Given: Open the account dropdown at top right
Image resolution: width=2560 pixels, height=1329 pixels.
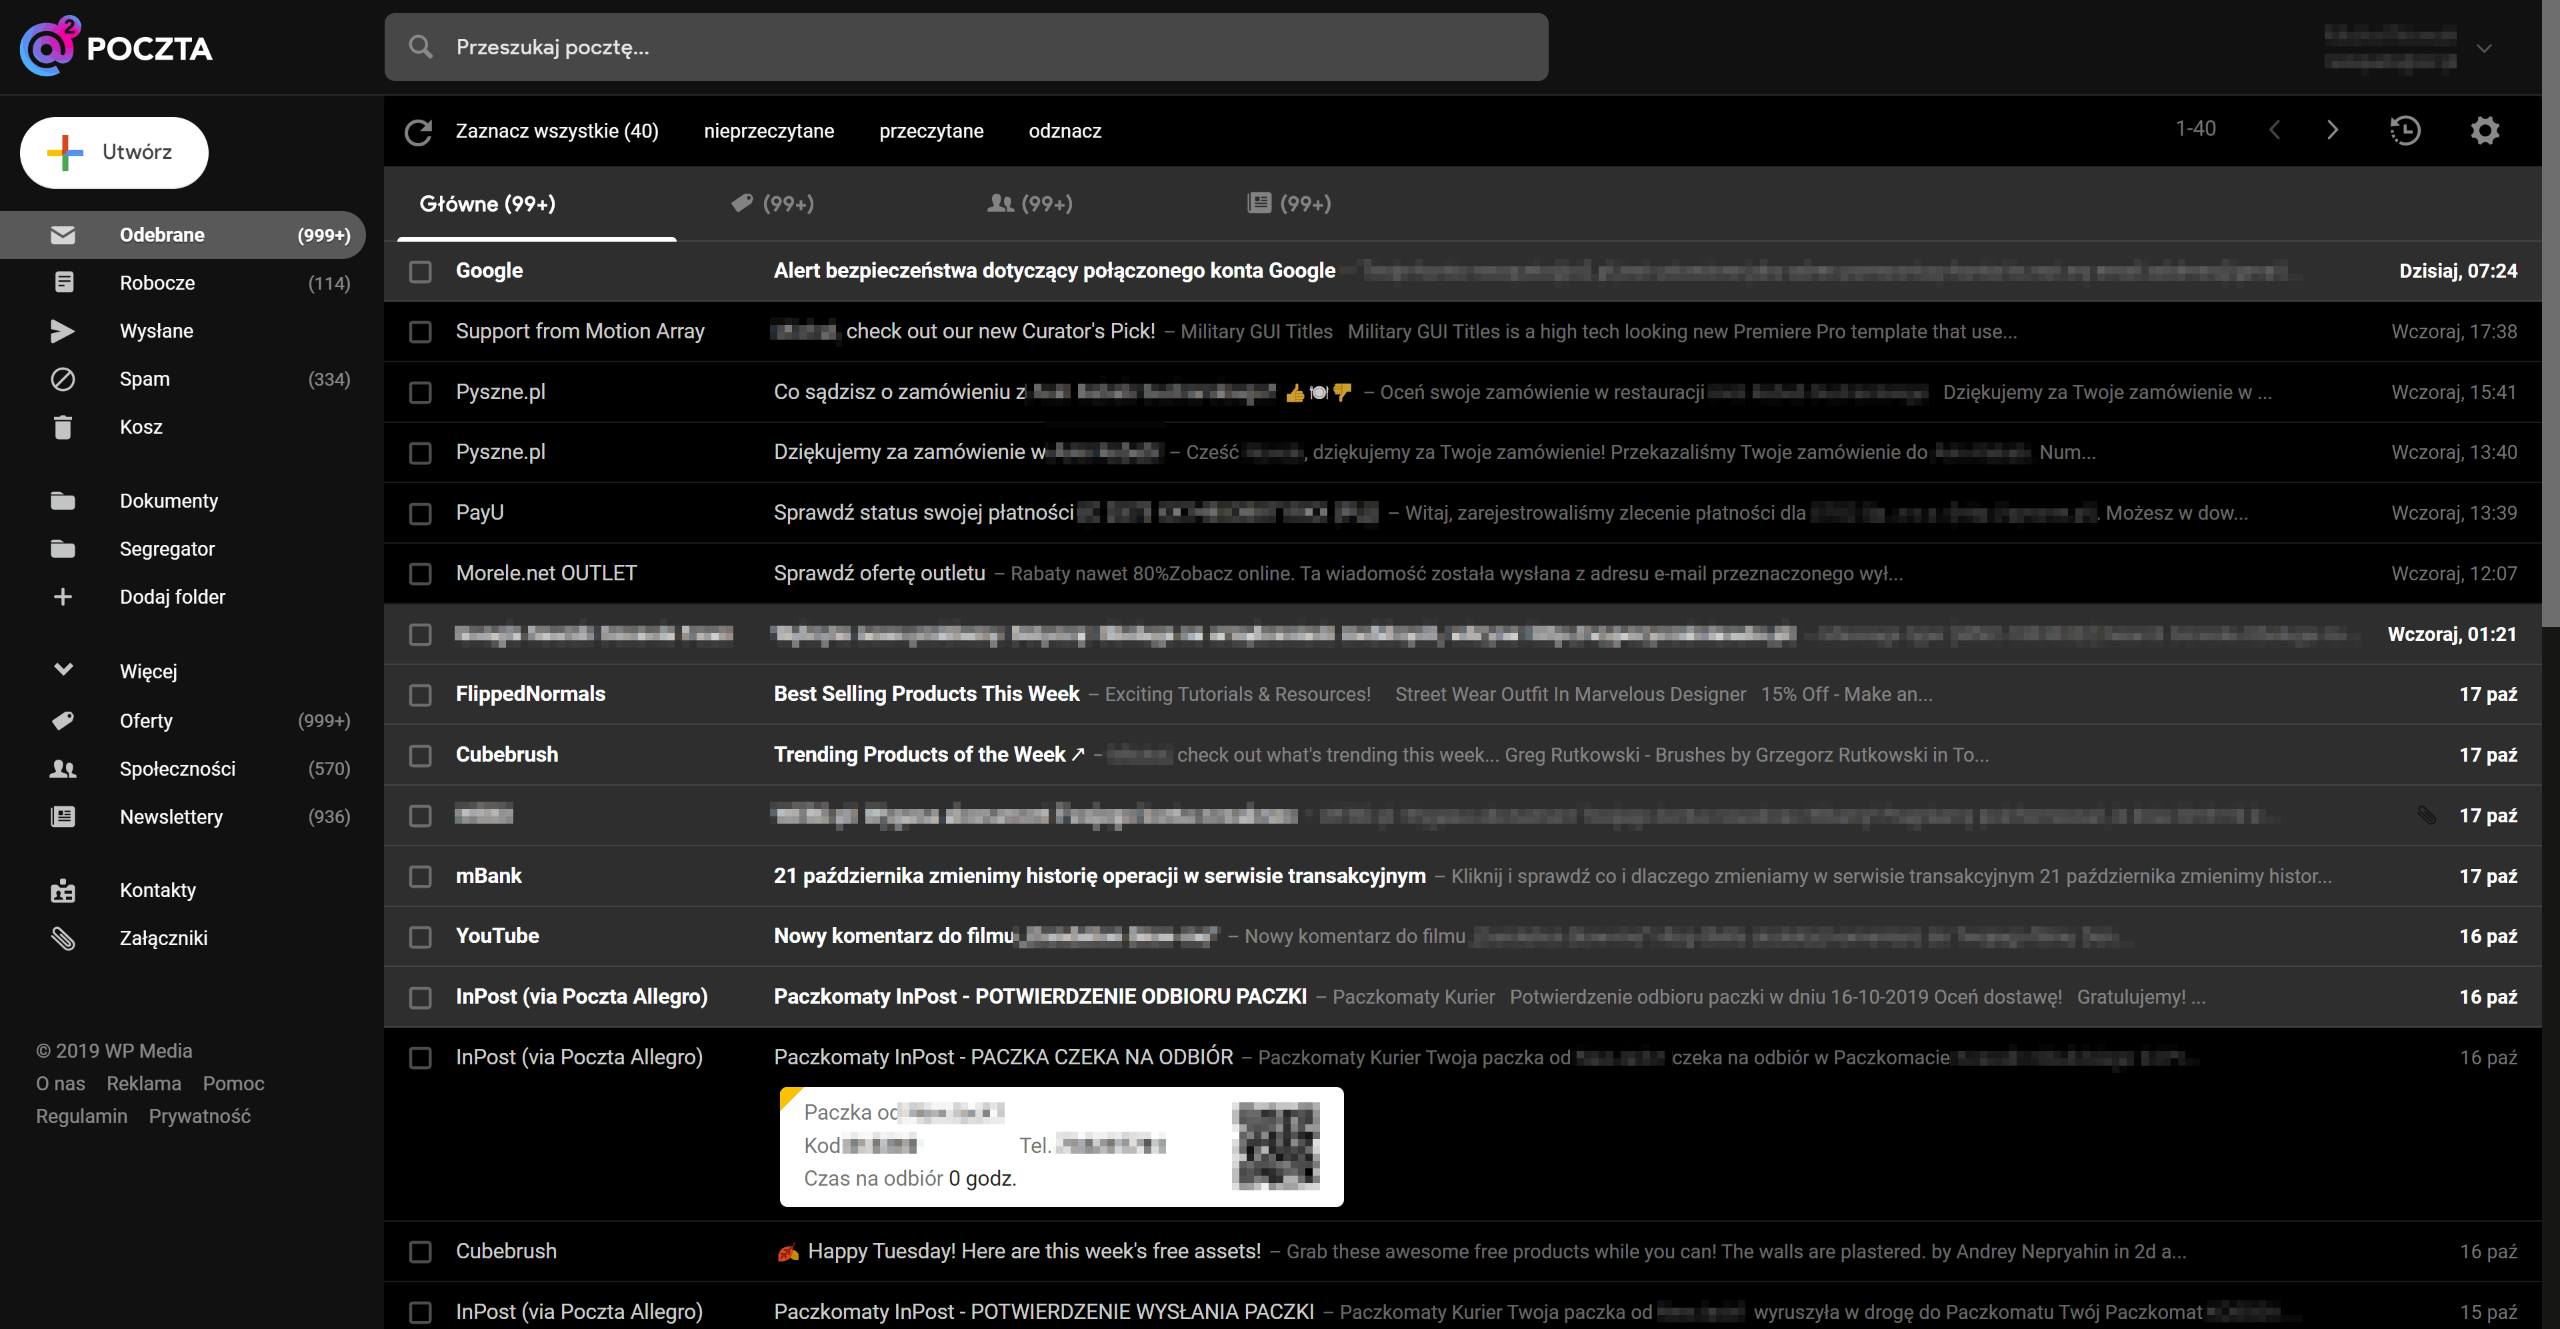Looking at the screenshot, I should (2483, 47).
